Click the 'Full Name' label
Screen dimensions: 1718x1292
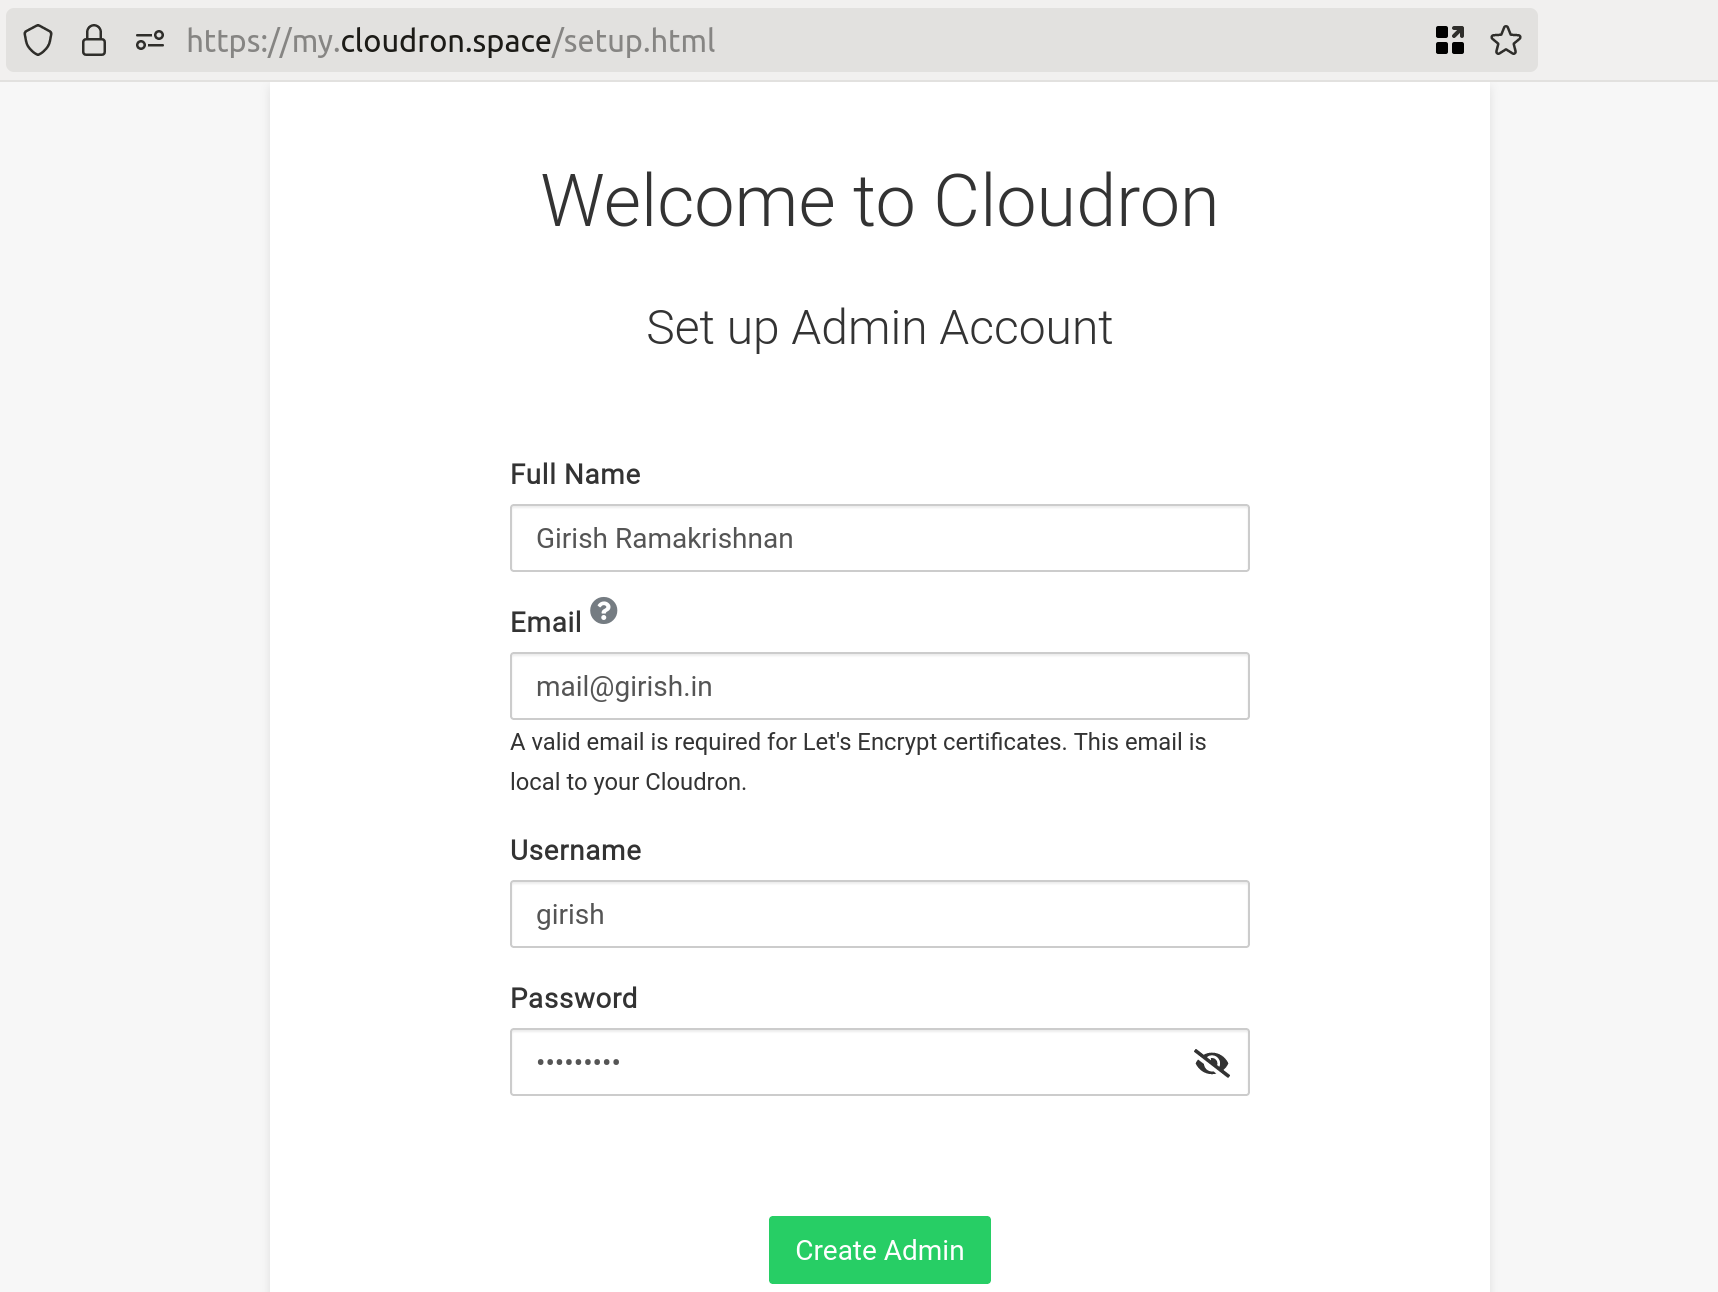click(x=575, y=474)
